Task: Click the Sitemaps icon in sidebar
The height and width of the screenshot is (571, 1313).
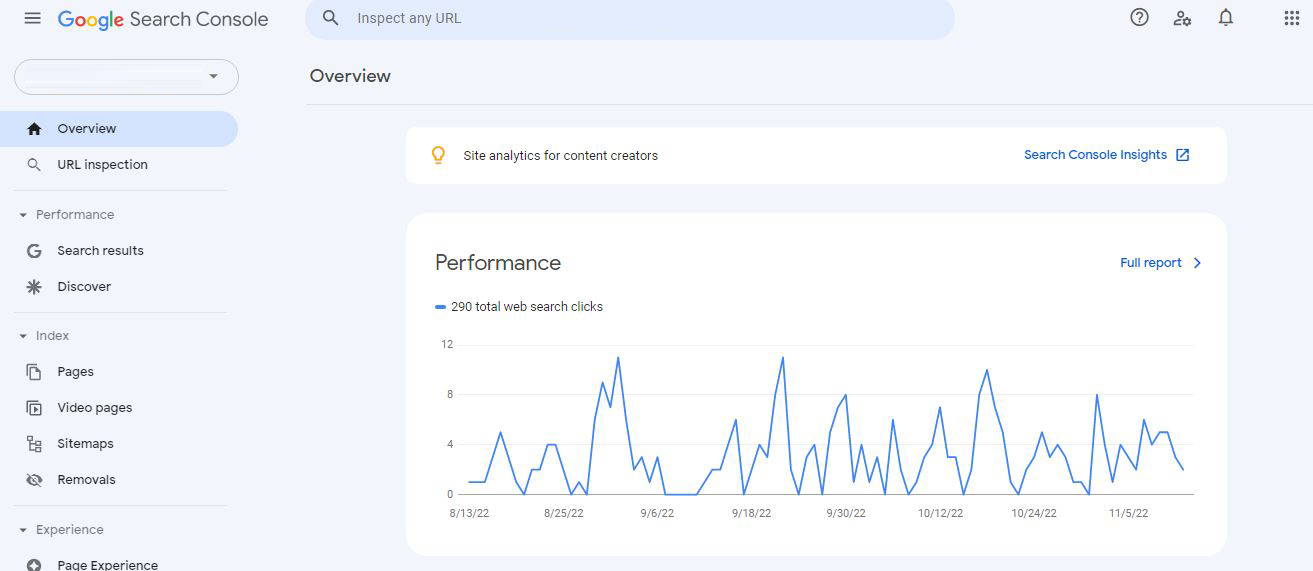Action: (34, 444)
